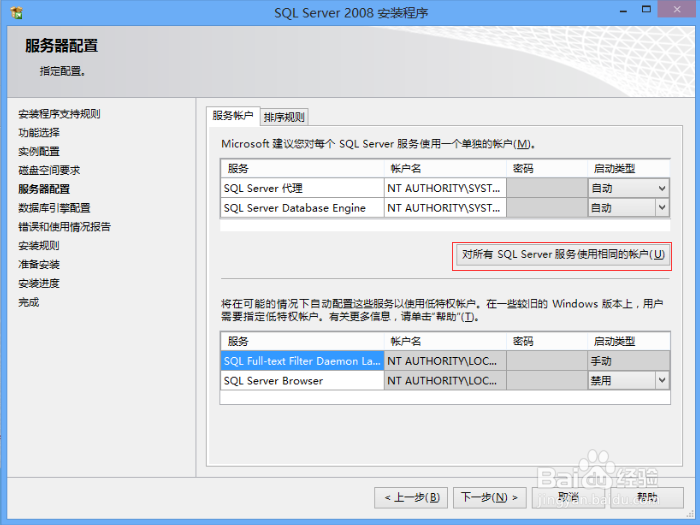Click 启动类型 column header in lower table
700x525 pixels.
click(x=629, y=342)
